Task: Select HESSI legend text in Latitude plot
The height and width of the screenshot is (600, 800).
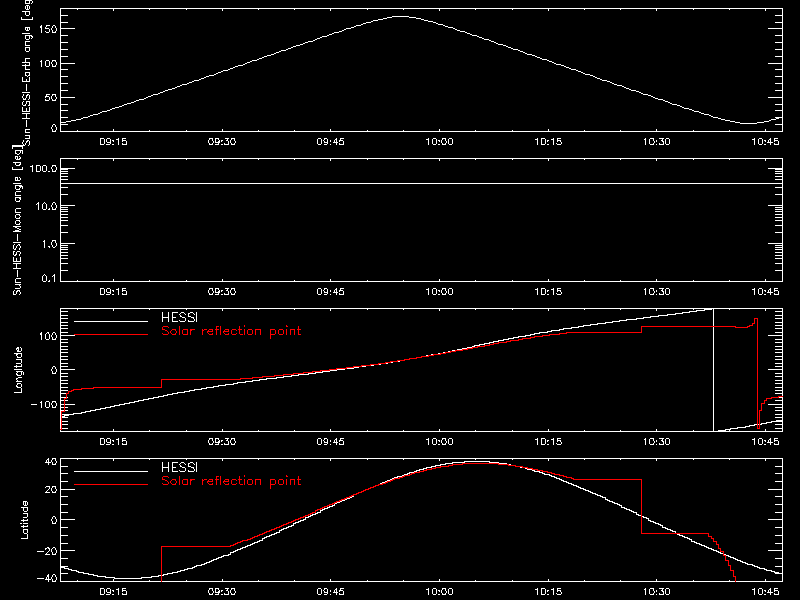Action: (x=179, y=467)
